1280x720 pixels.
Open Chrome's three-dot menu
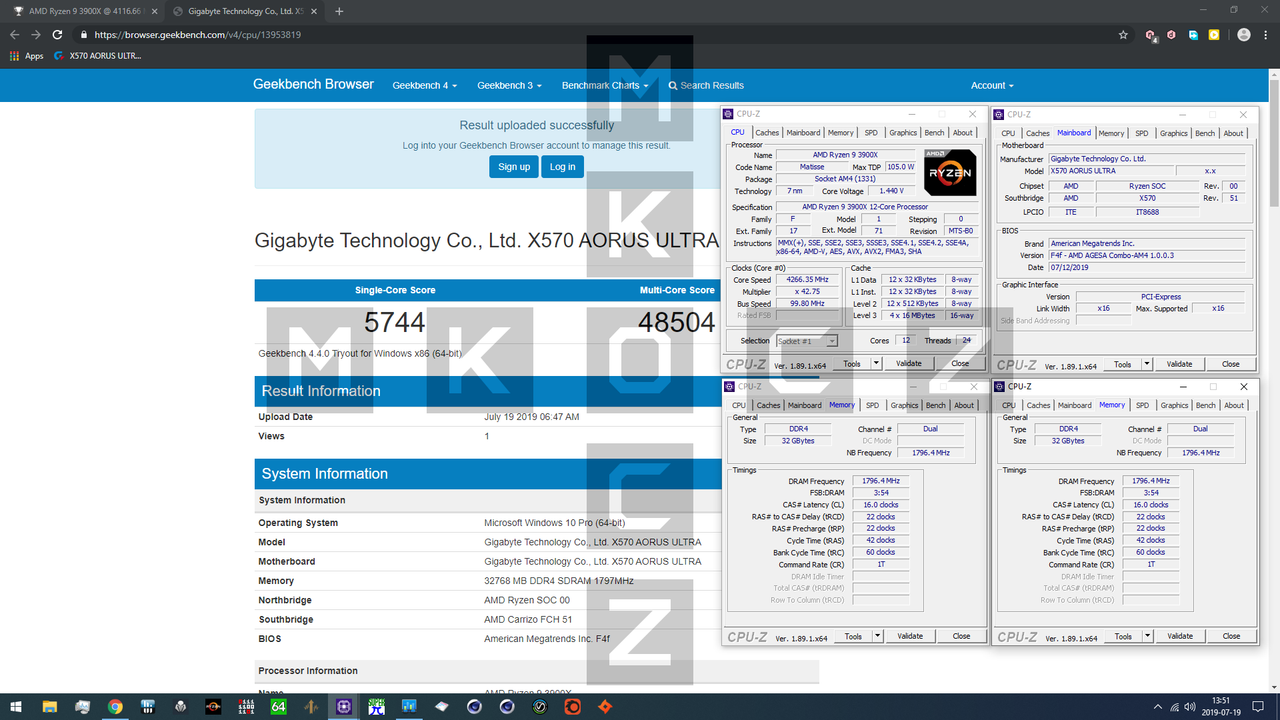coord(1268,34)
